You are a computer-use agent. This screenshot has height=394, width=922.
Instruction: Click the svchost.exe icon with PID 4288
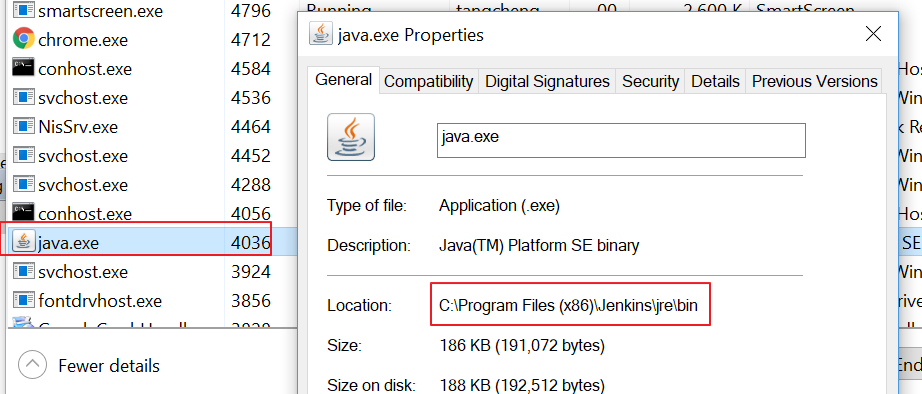pos(23,183)
